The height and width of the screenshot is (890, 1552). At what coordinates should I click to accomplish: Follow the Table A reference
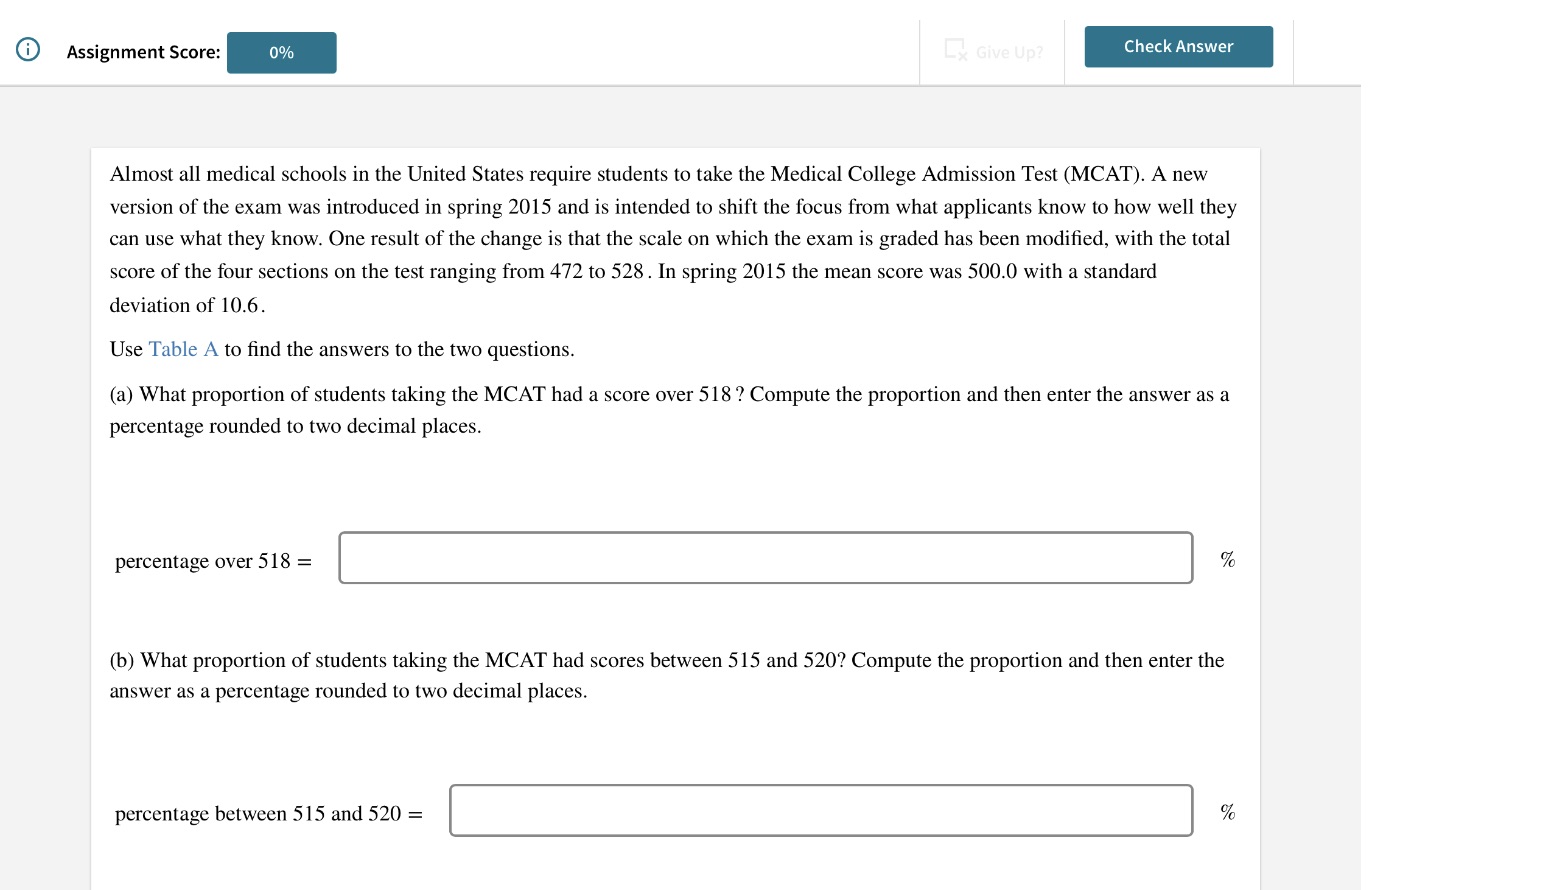(183, 349)
